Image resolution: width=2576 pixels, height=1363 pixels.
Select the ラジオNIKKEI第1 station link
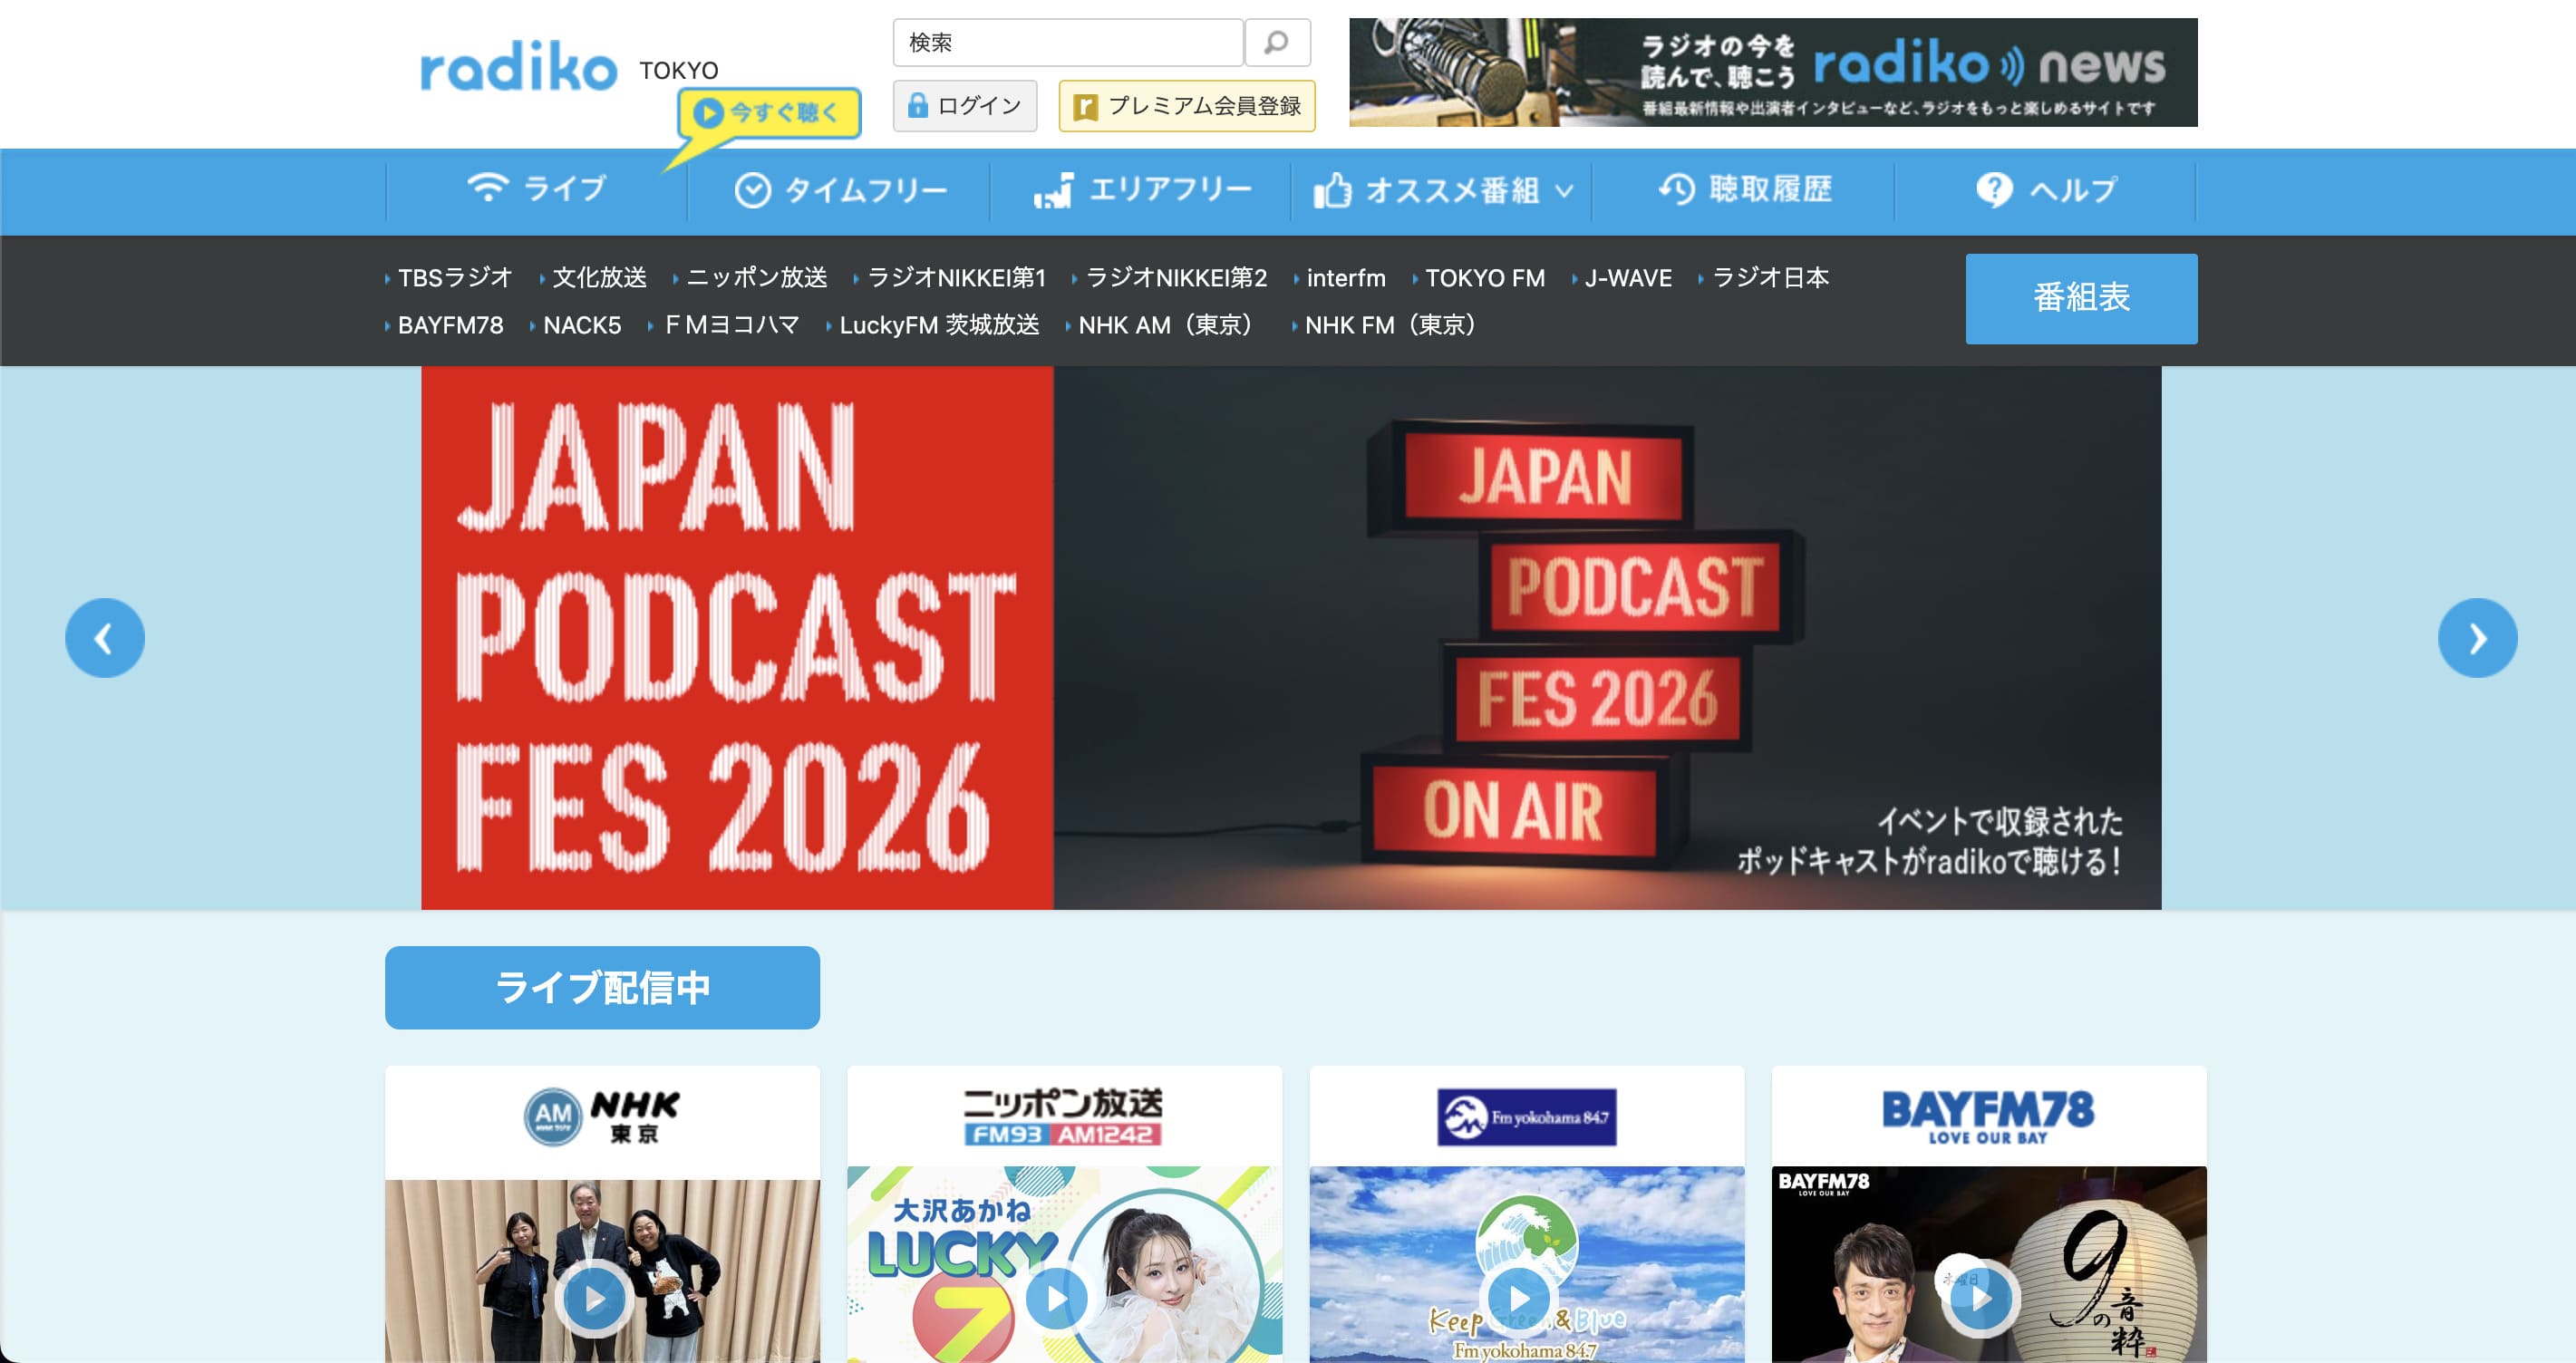pos(956,278)
